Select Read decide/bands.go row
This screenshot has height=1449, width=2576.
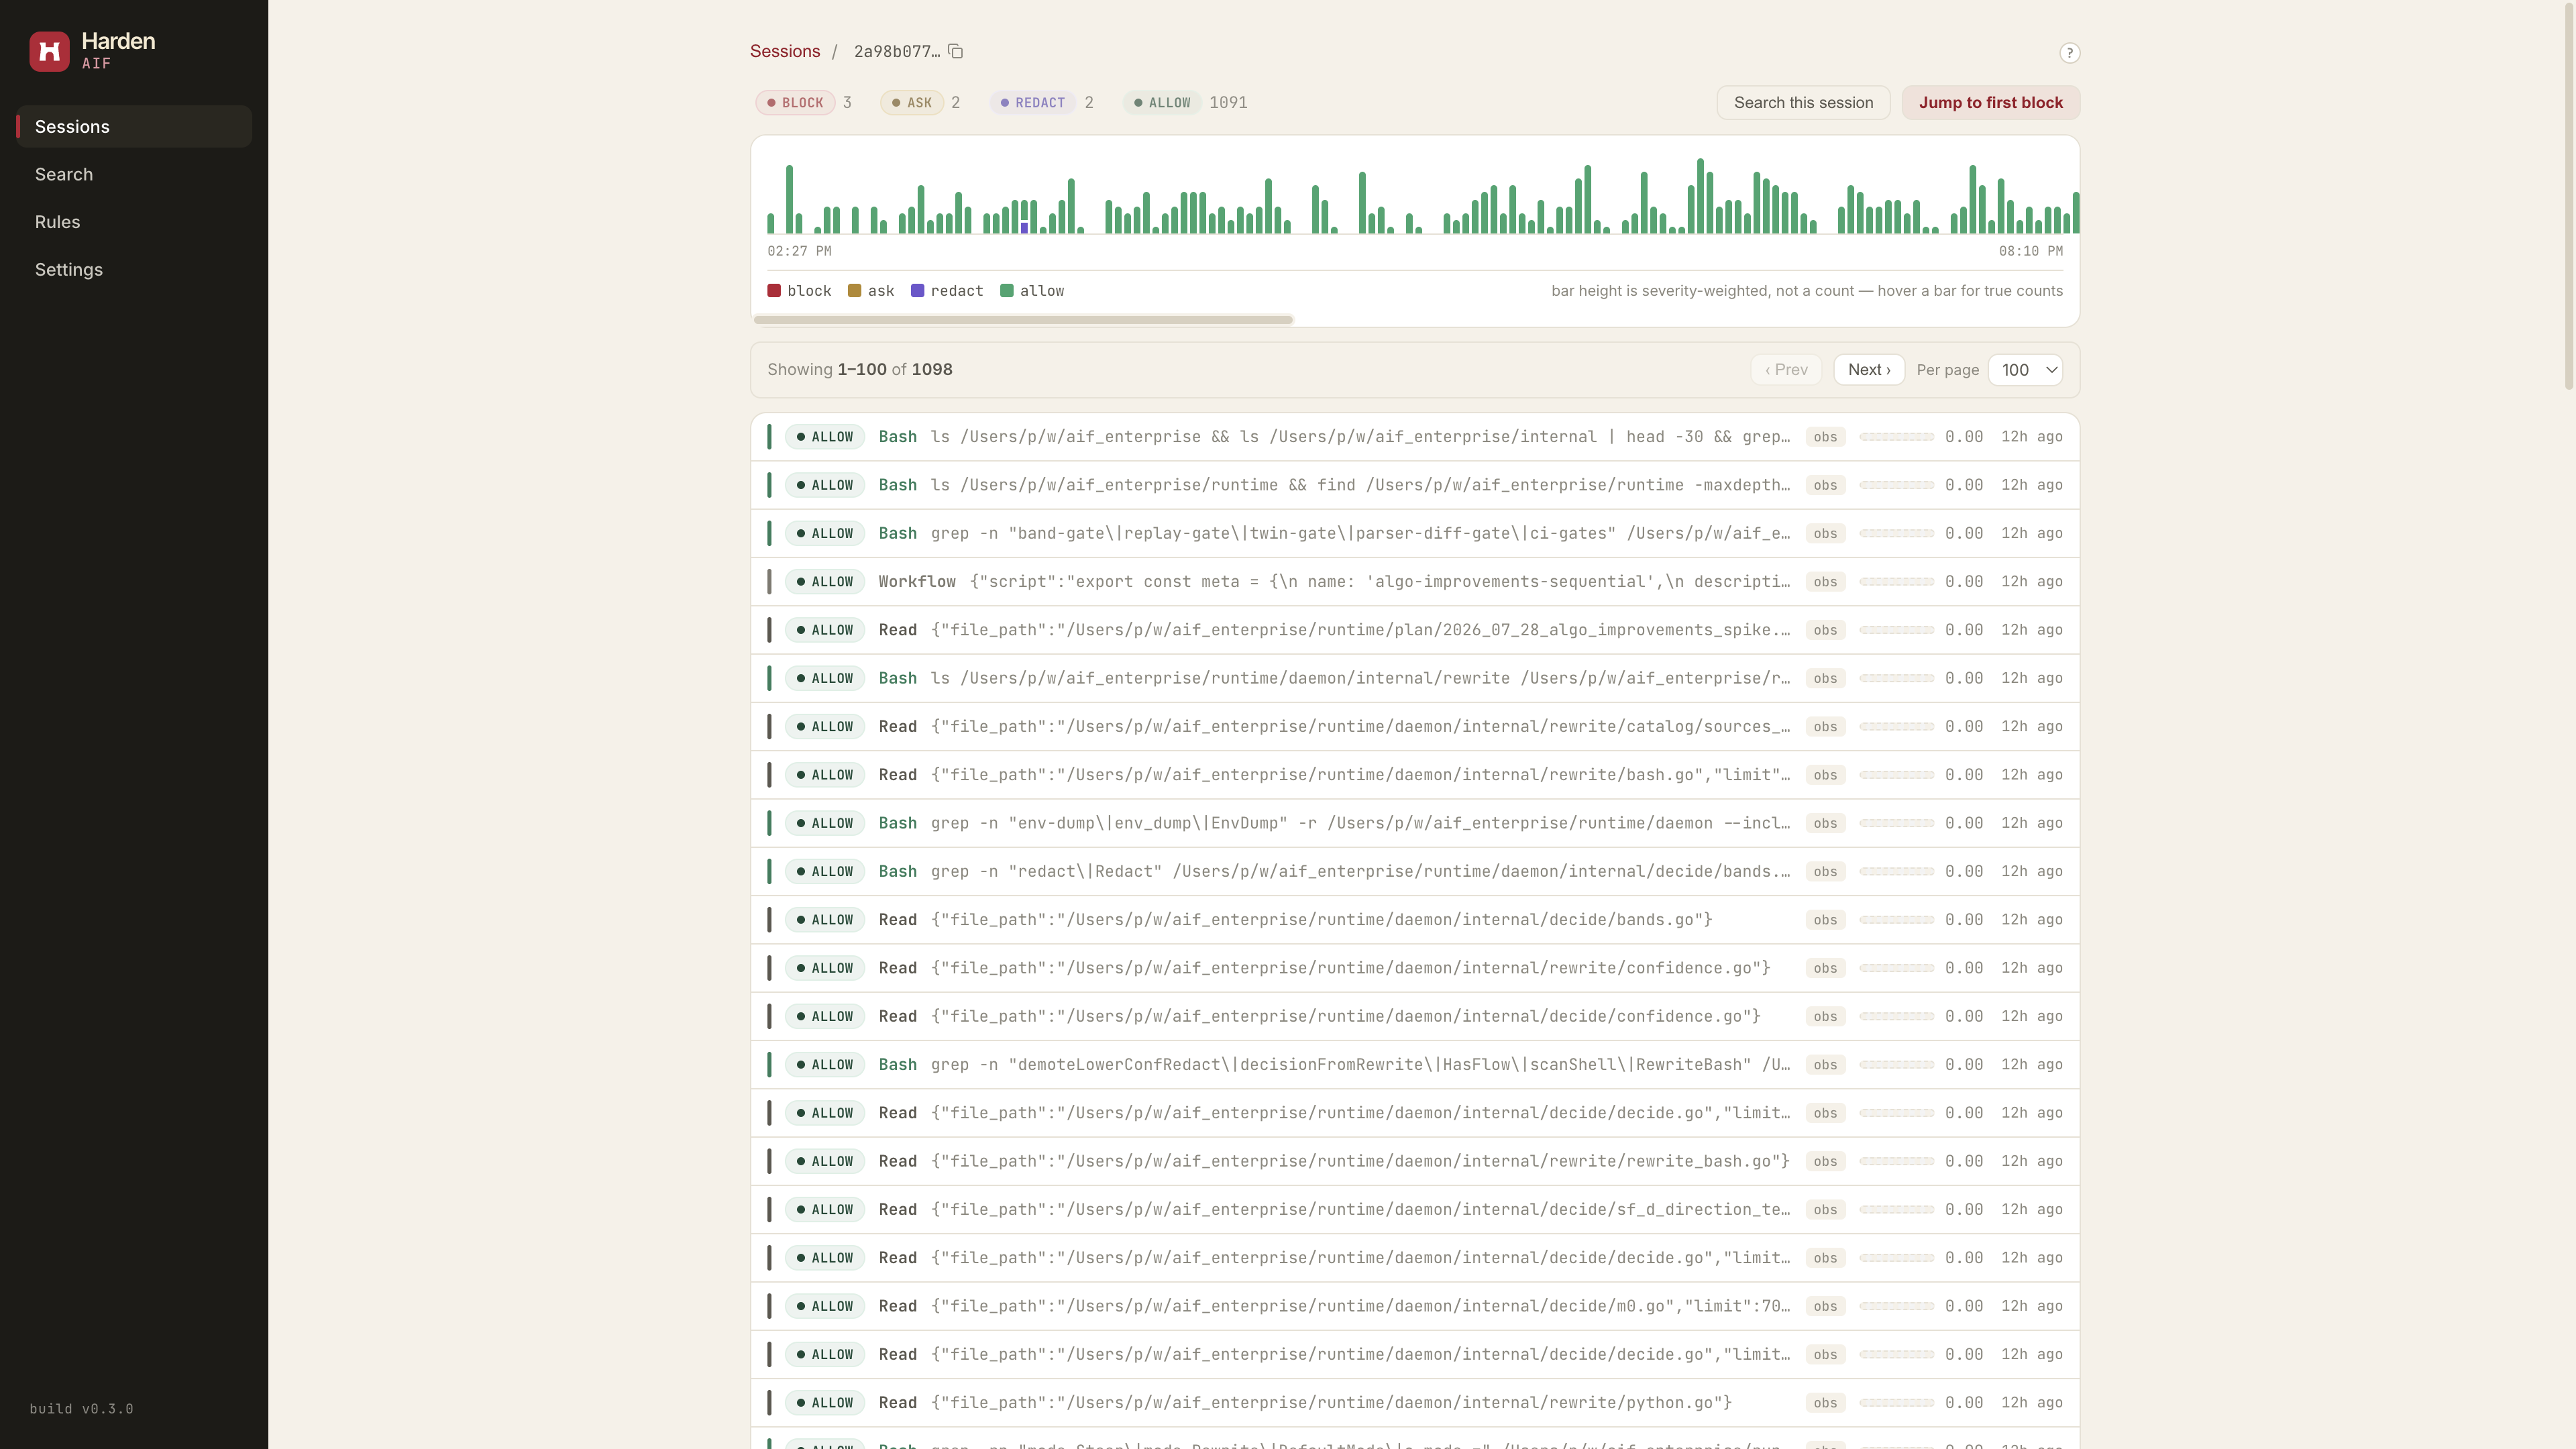click(1415, 920)
